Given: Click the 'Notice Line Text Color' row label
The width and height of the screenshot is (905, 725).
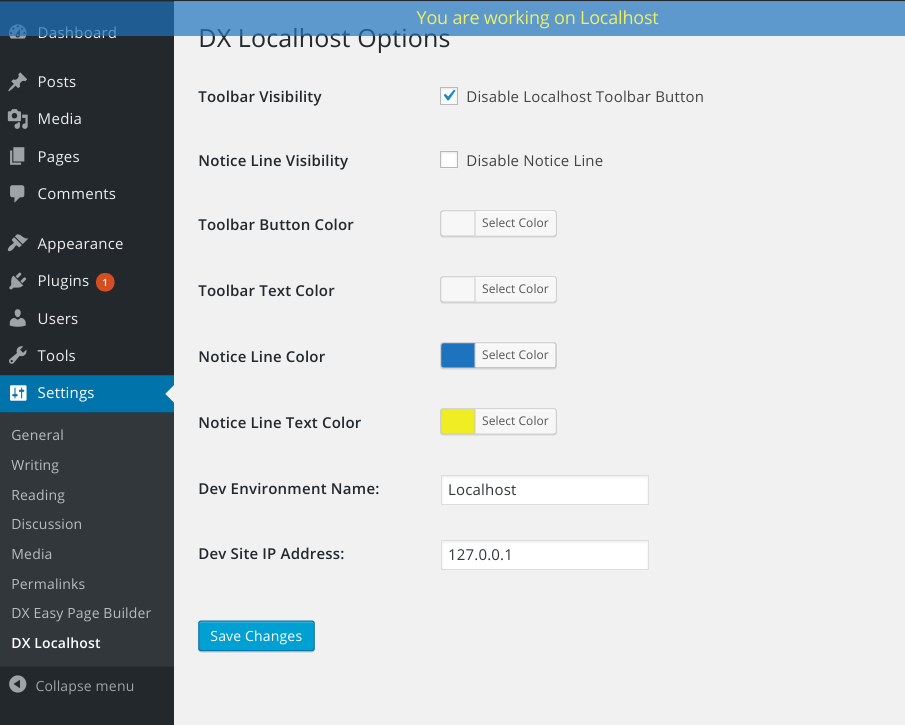Looking at the screenshot, I should [279, 423].
